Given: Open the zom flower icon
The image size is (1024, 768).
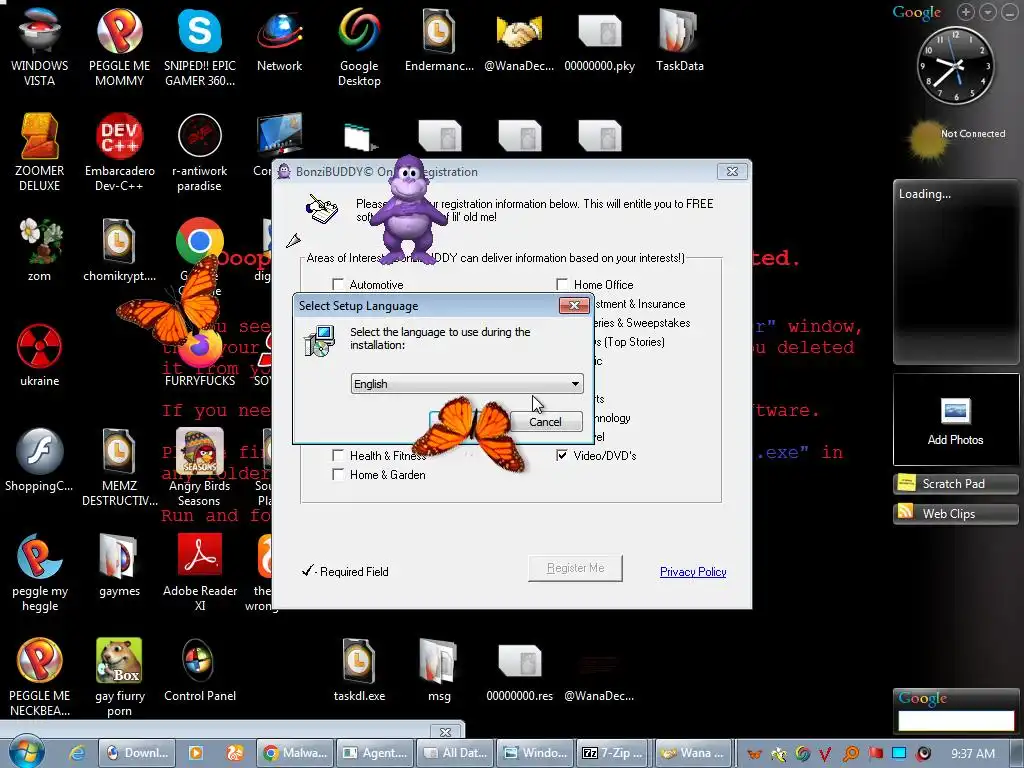Looking at the screenshot, I should point(39,250).
